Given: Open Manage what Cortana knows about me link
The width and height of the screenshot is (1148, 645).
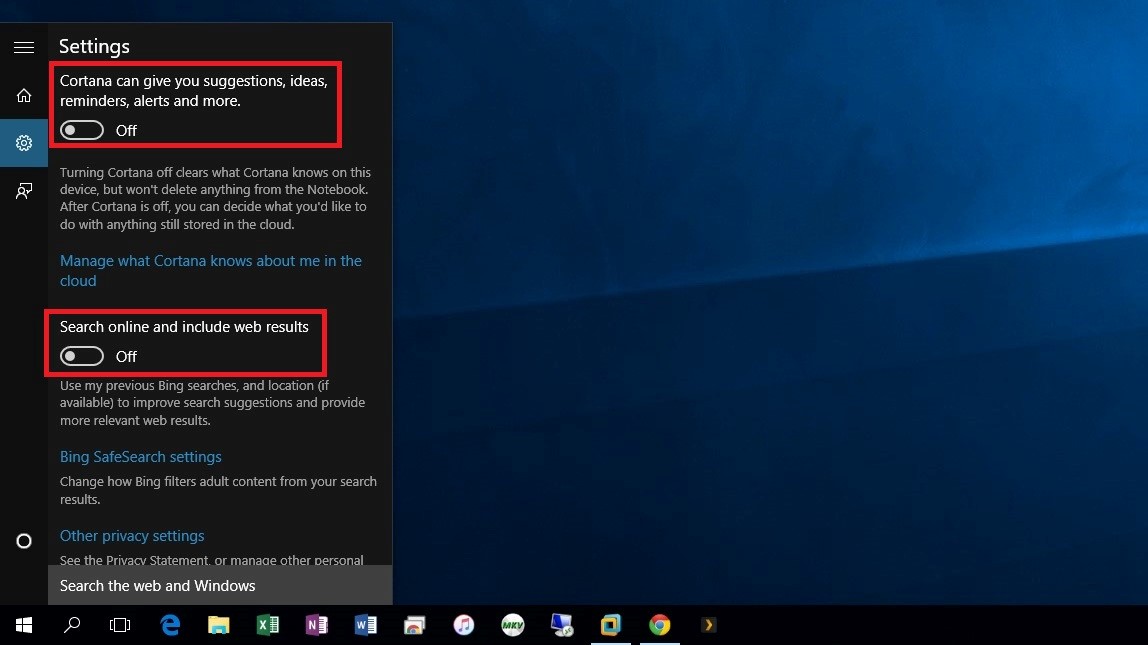Looking at the screenshot, I should tap(211, 271).
